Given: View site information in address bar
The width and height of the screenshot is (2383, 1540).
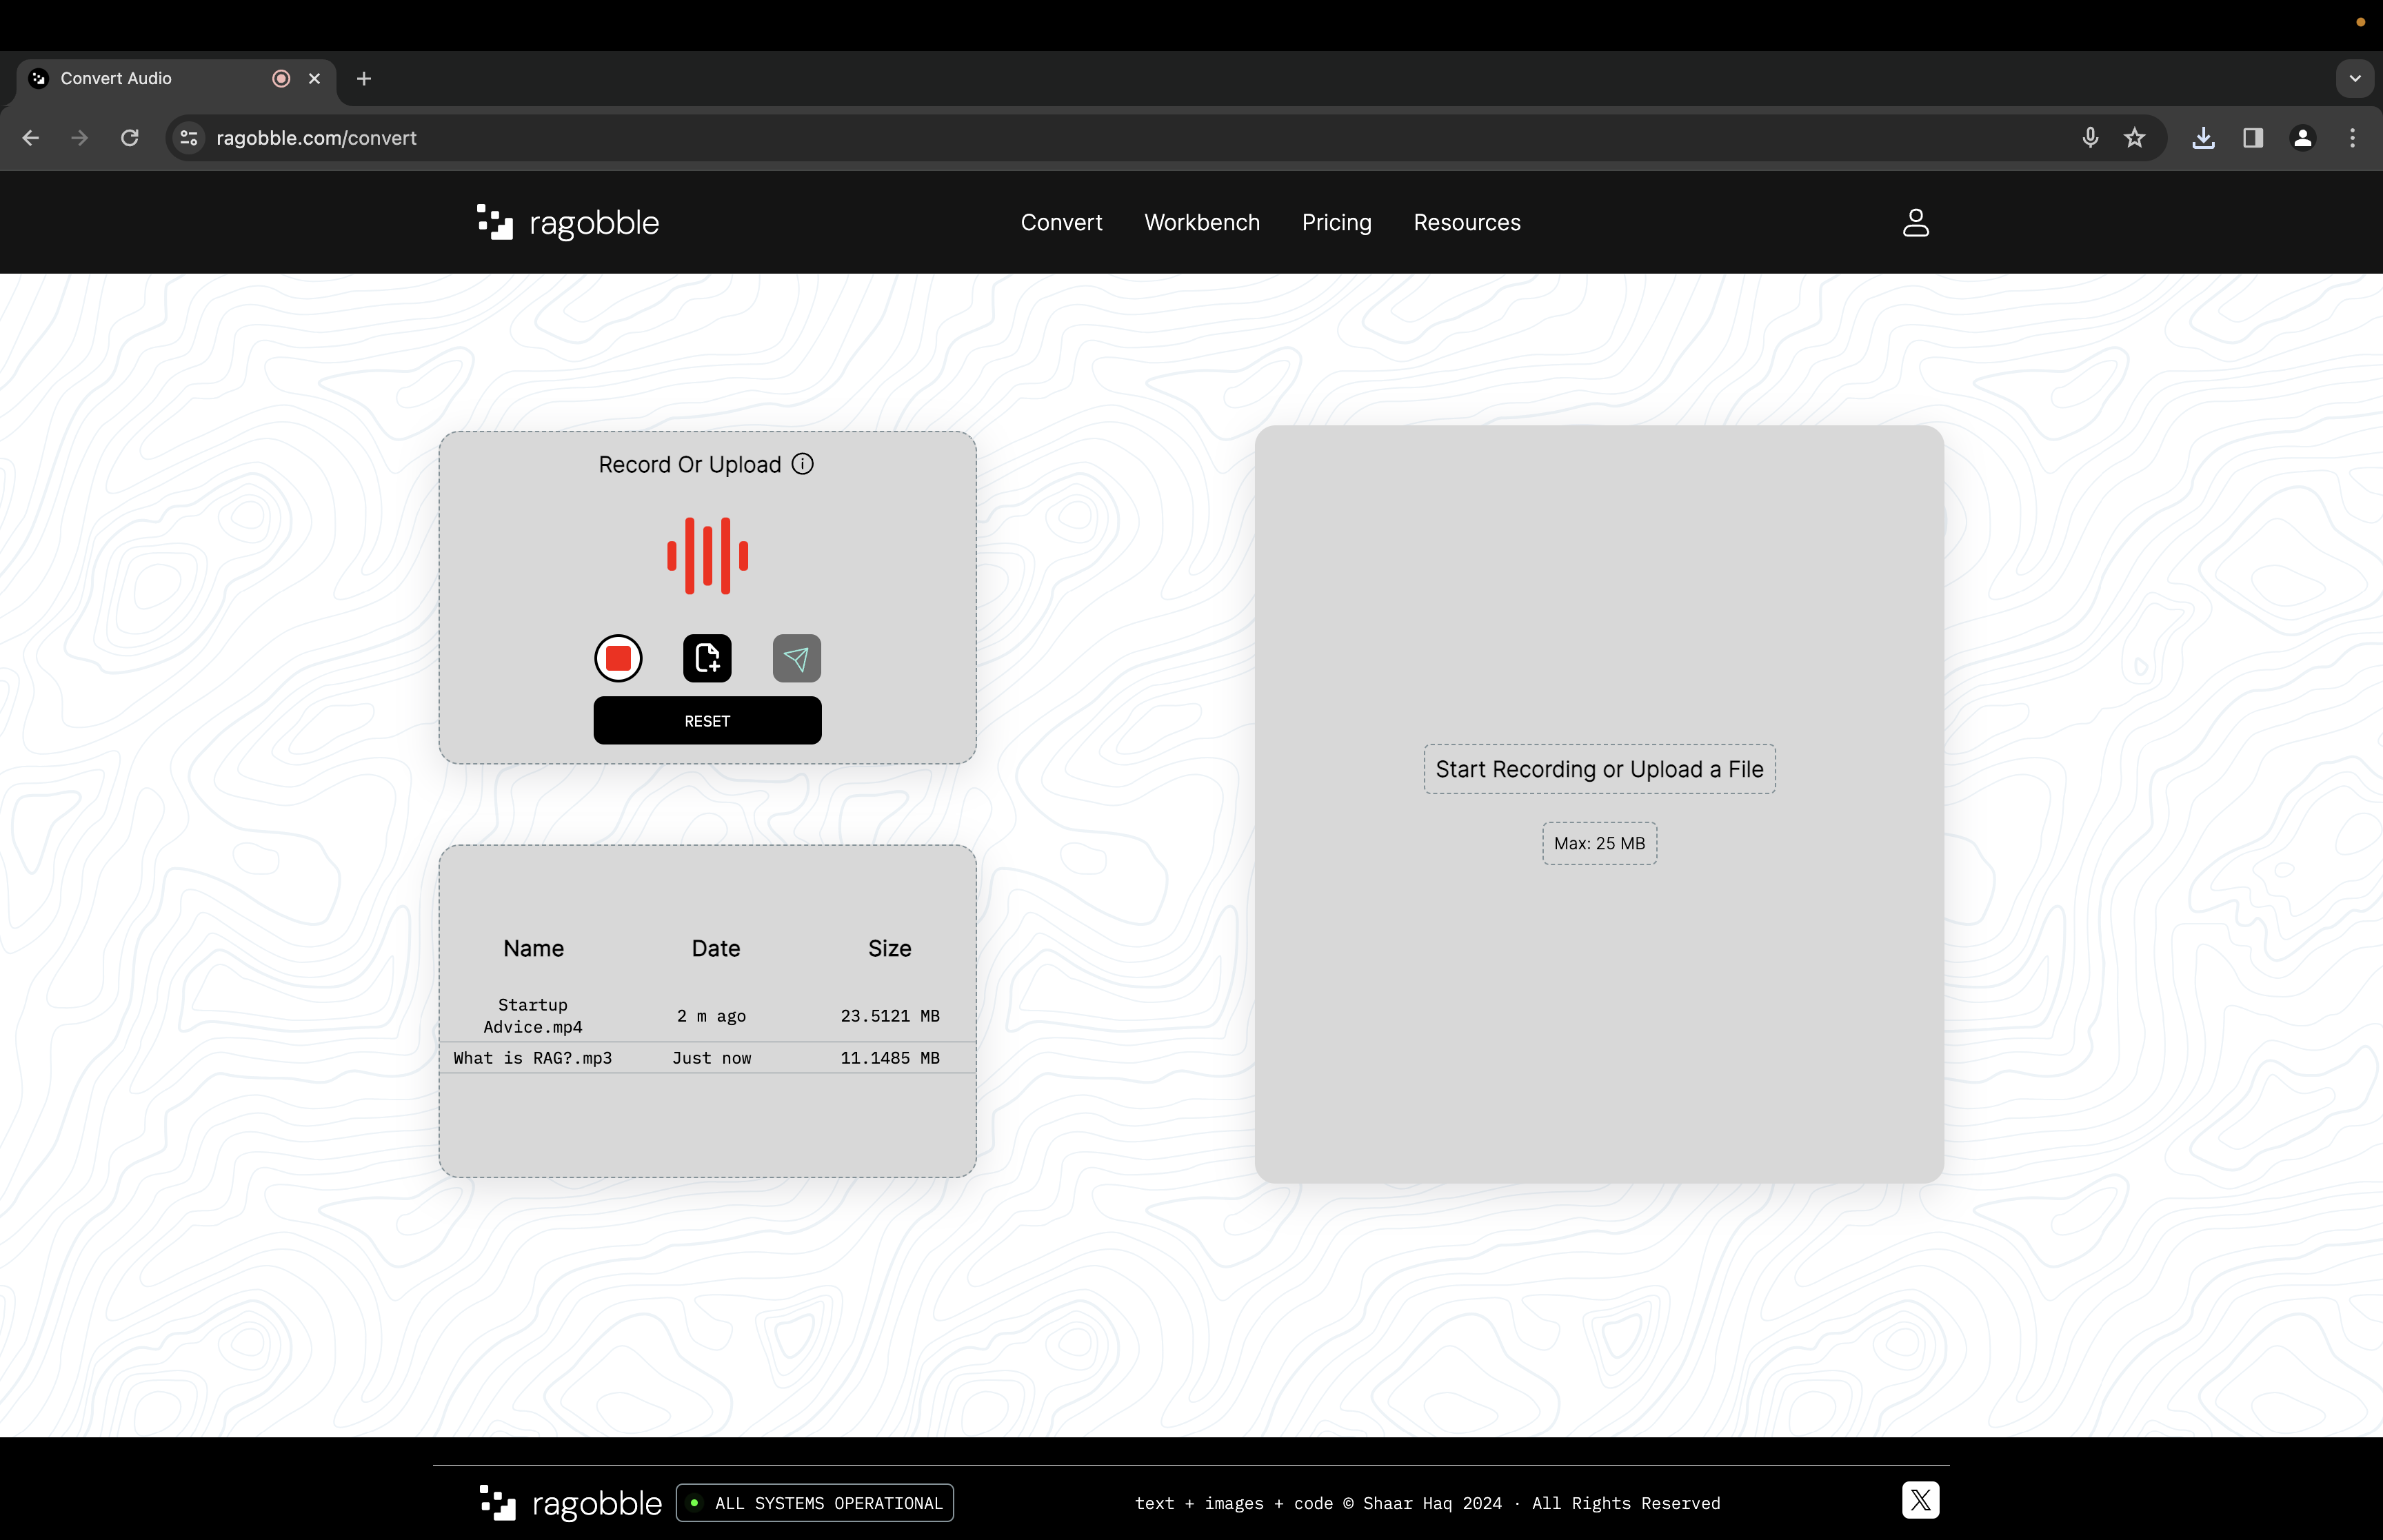Looking at the screenshot, I should [x=189, y=138].
